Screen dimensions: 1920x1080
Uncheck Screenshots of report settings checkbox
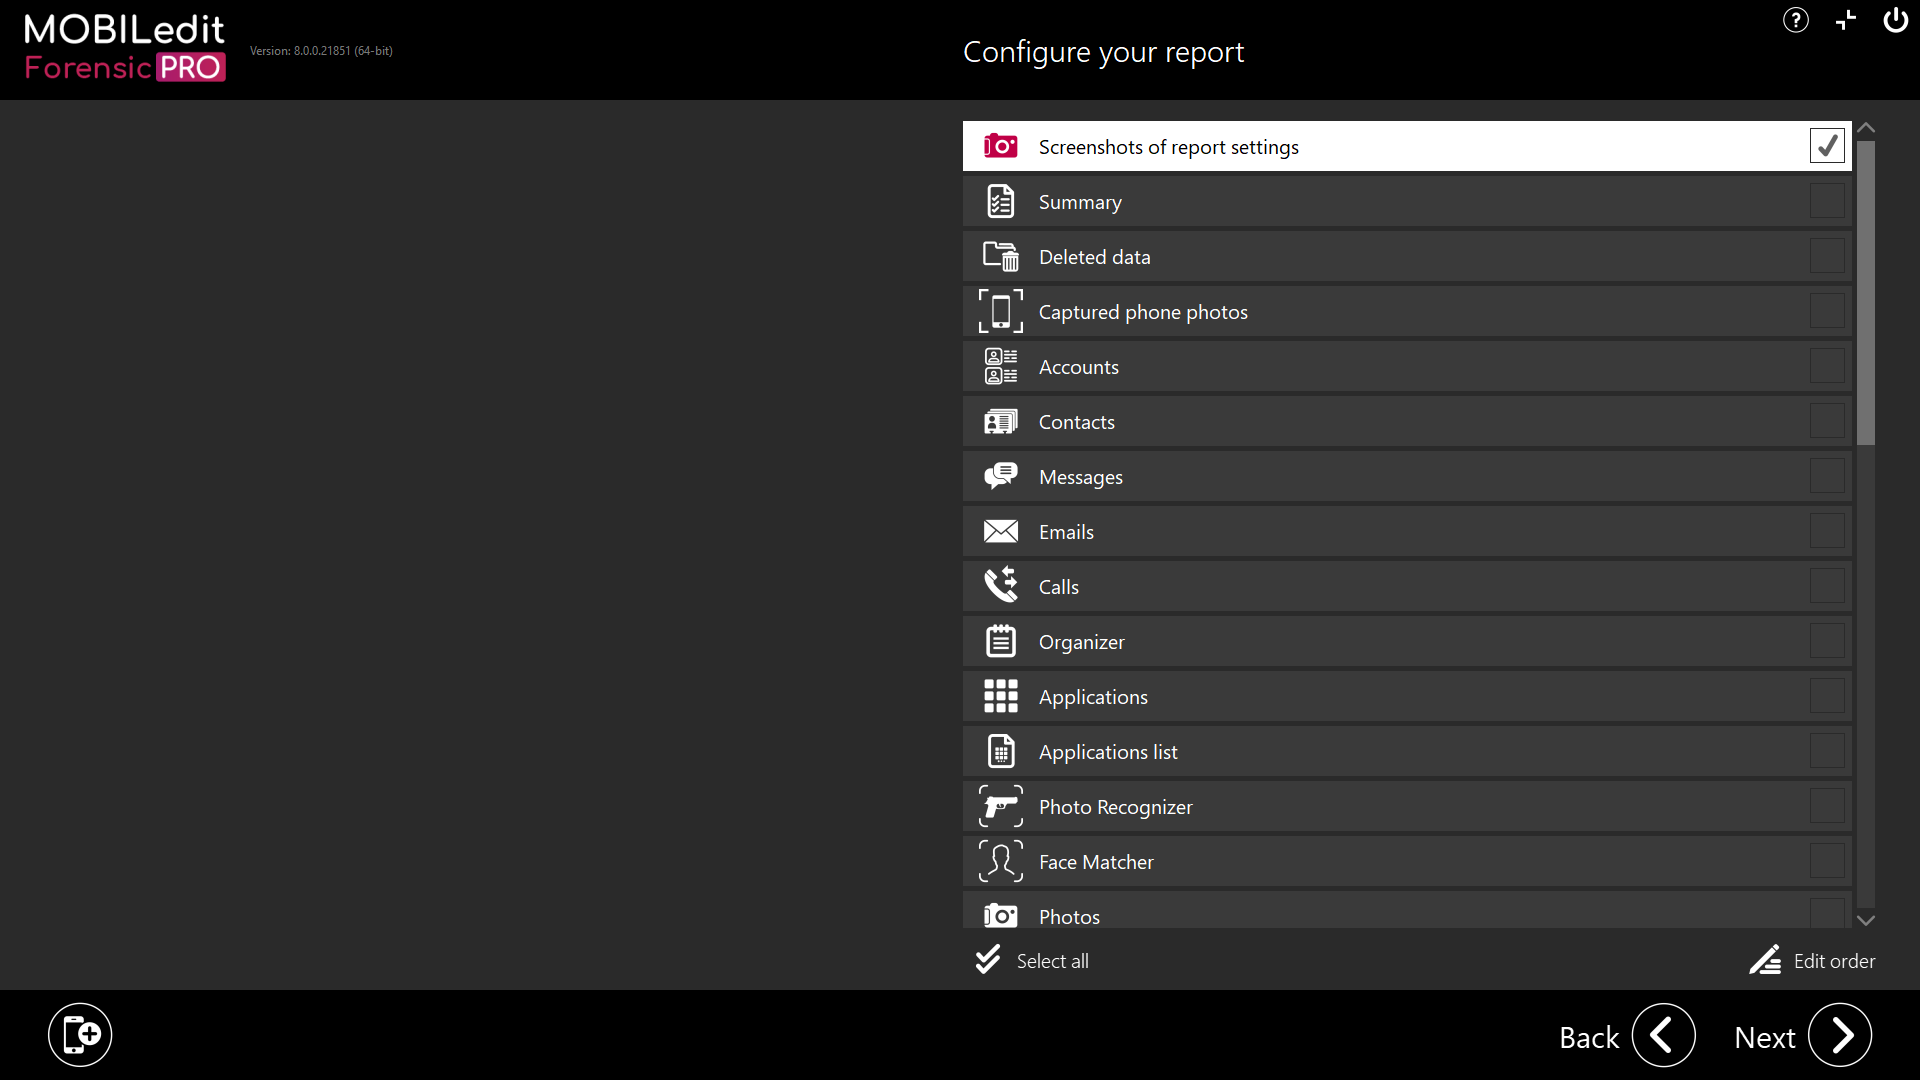[1827, 146]
